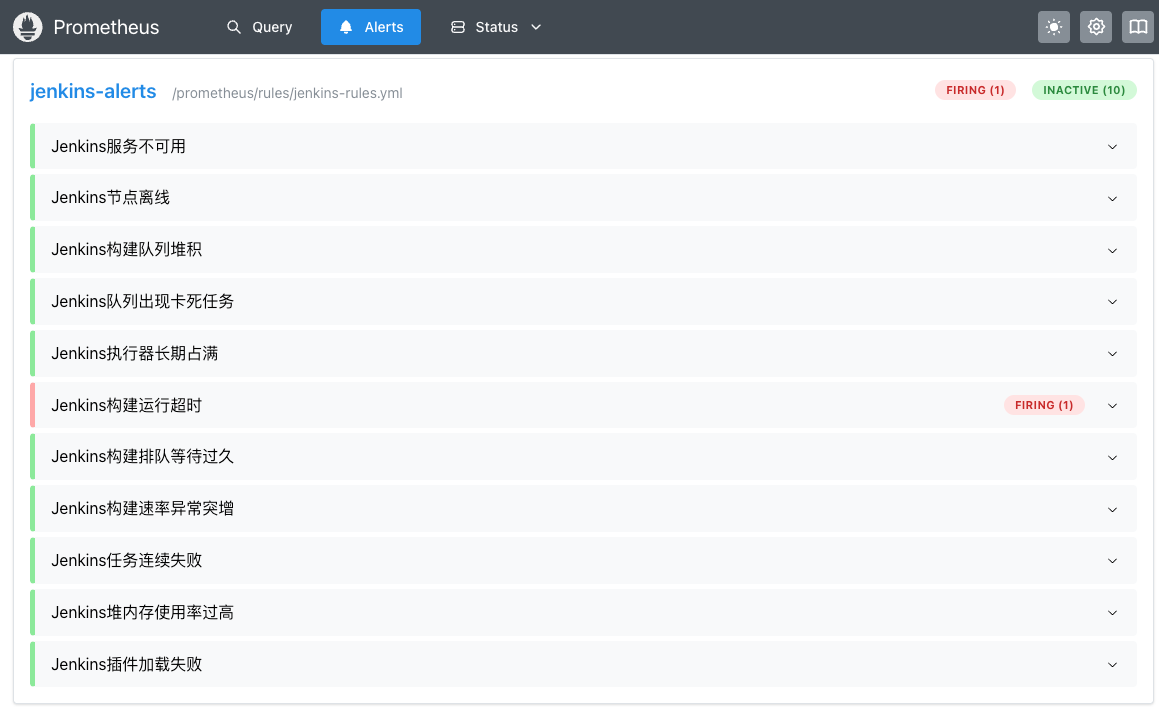Go to the Query page label
Image resolution: width=1159 pixels, height=707 pixels.
(272, 27)
